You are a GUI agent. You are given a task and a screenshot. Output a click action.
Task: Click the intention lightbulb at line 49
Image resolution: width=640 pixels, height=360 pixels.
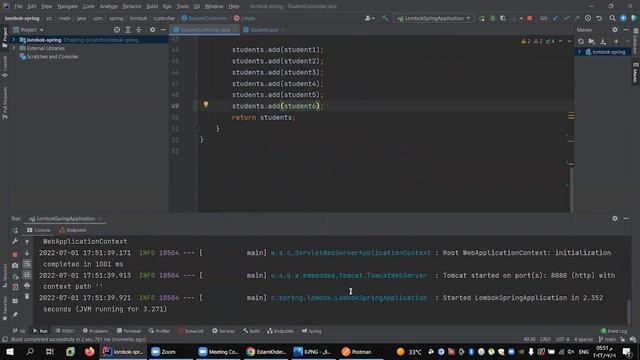point(206,104)
